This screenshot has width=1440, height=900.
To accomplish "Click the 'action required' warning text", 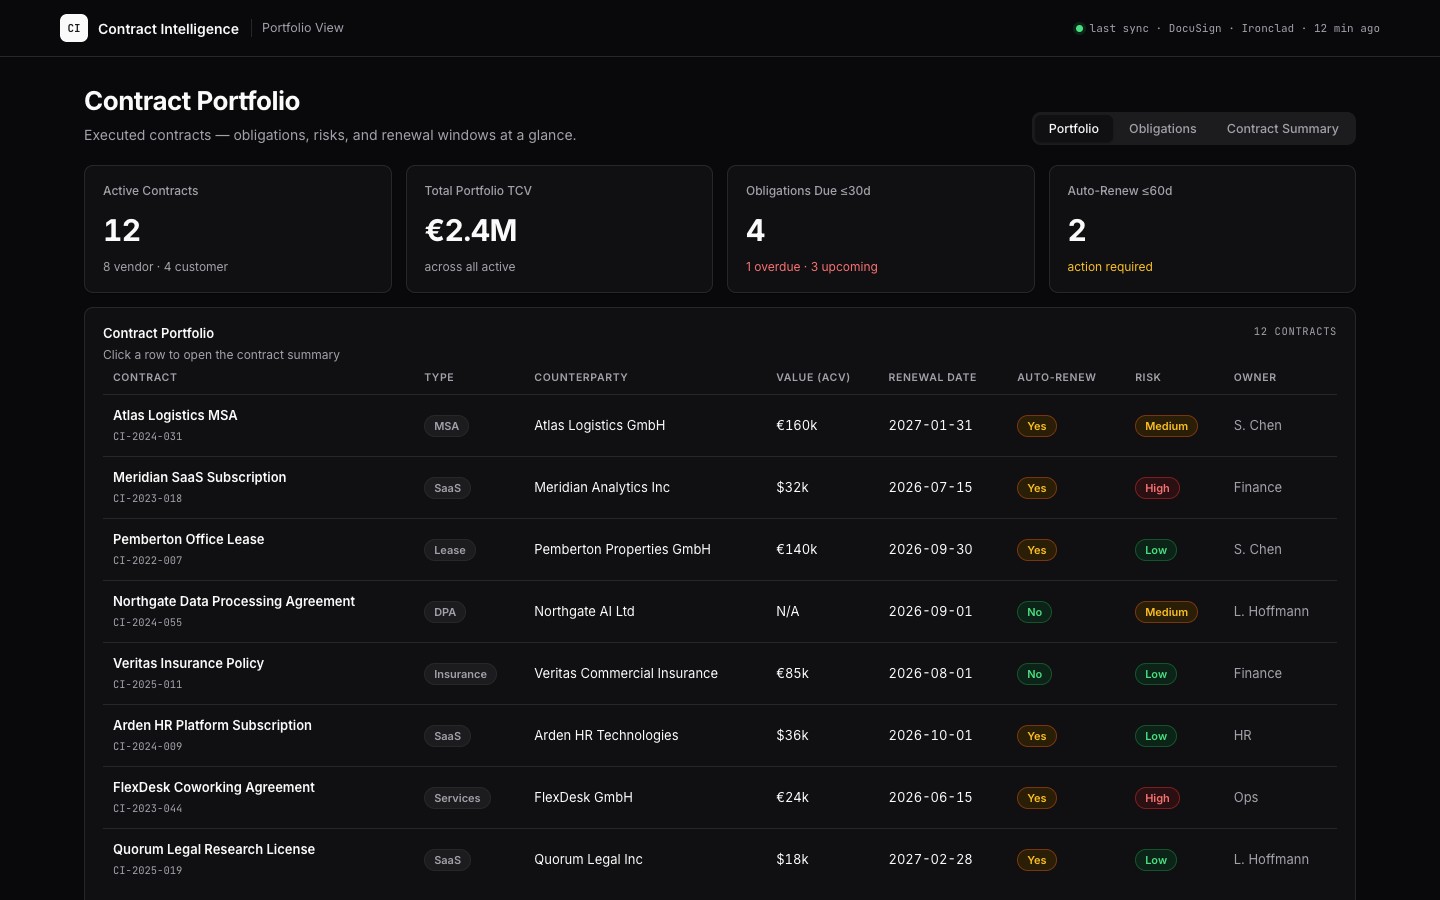I will [x=1110, y=267].
